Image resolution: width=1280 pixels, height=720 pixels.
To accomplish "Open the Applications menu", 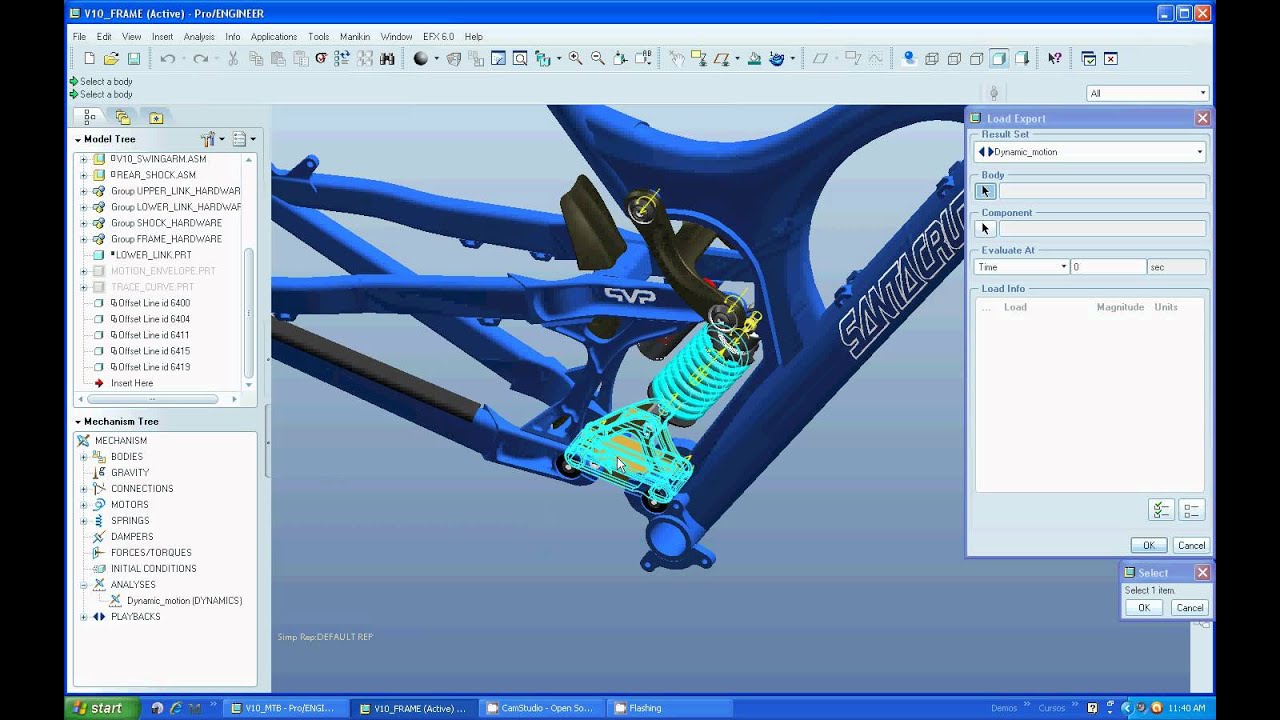I will pyautogui.click(x=273, y=37).
